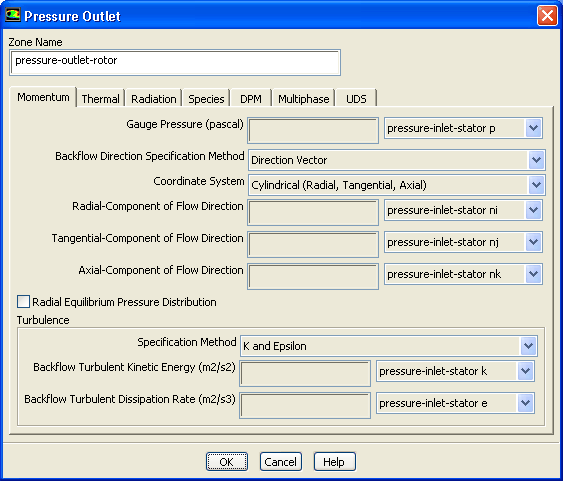The height and width of the screenshot is (481, 563).
Task: Select the UDS tab
Action: coord(356,98)
